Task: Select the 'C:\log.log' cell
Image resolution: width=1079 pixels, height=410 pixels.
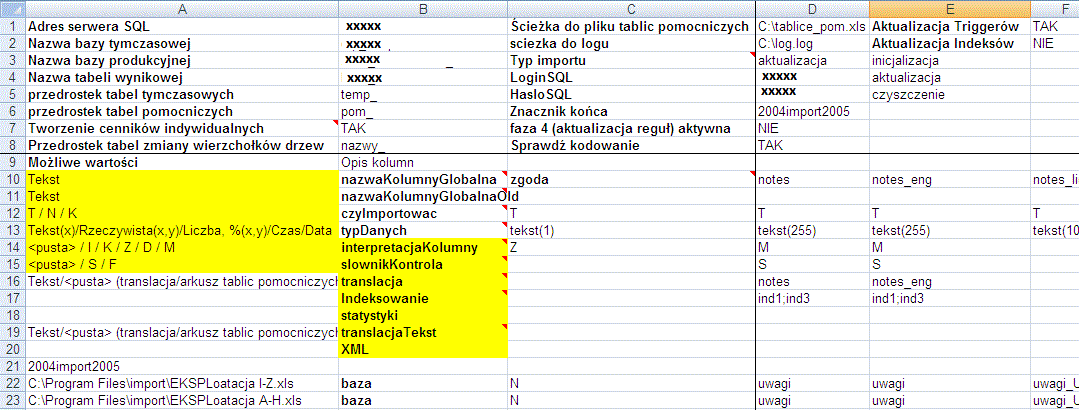Action: point(812,43)
